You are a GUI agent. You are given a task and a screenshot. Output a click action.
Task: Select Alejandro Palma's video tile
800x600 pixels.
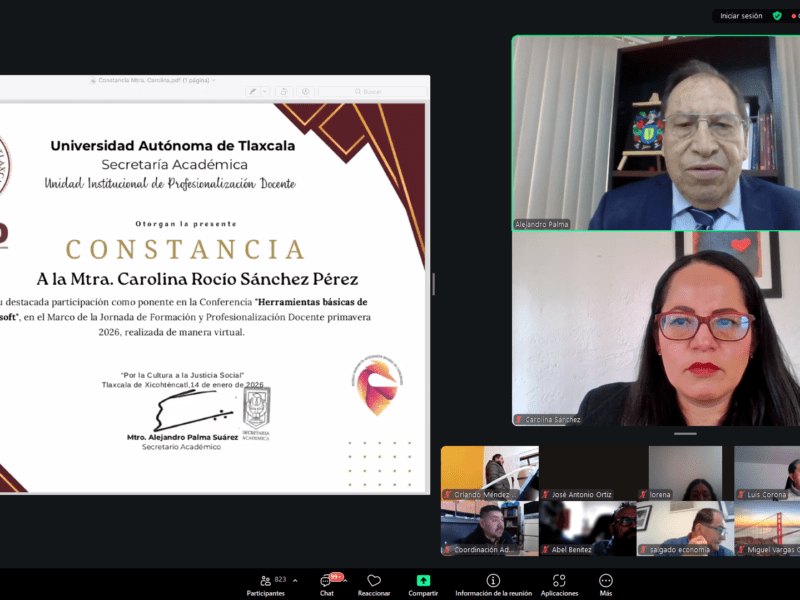(656, 133)
